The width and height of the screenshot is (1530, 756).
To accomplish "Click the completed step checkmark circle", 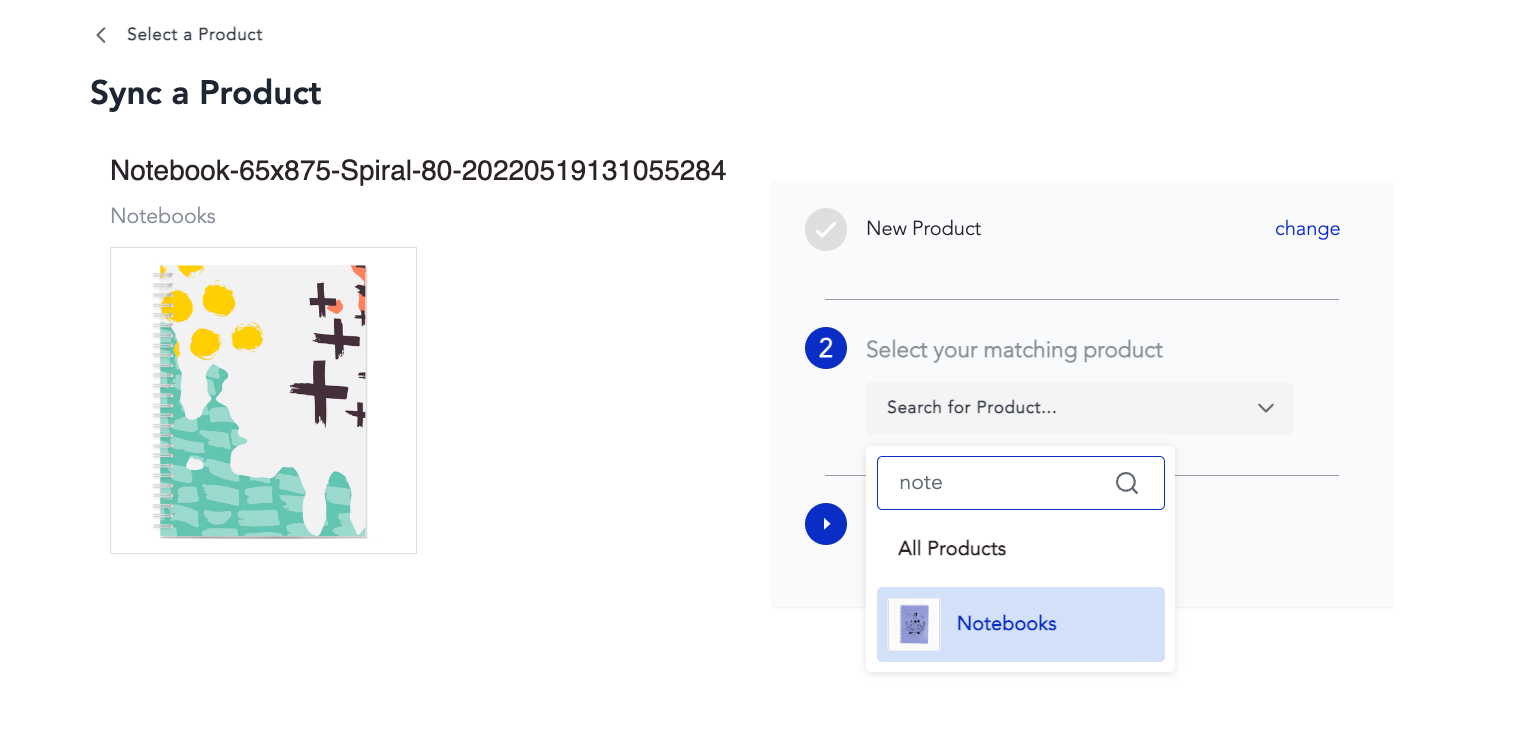I will click(x=826, y=229).
